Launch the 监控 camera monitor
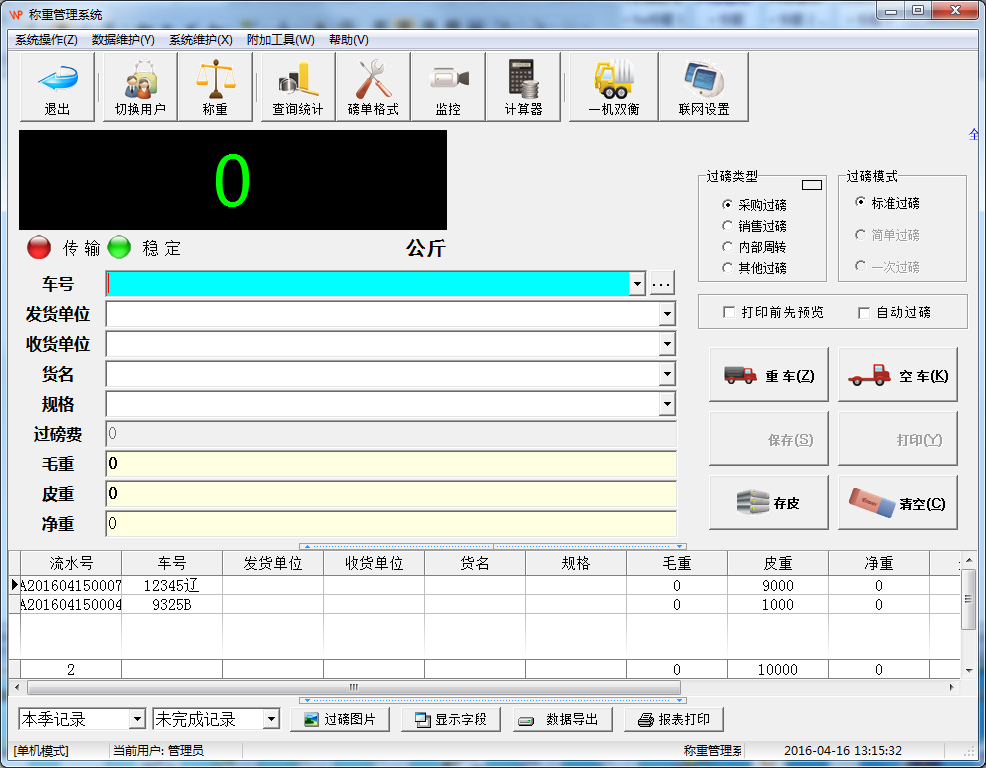The image size is (986, 768). tap(448, 87)
